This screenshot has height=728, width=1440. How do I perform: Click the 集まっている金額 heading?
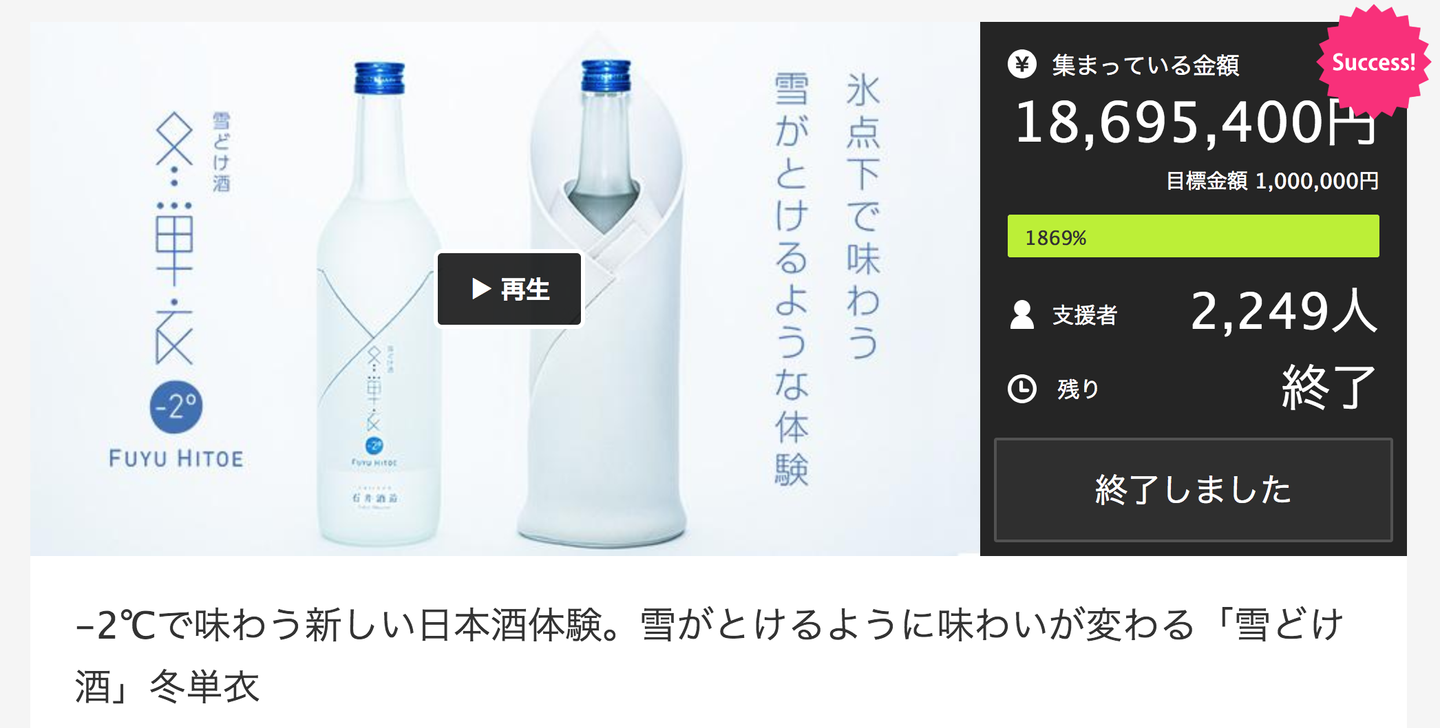[x=1146, y=65]
